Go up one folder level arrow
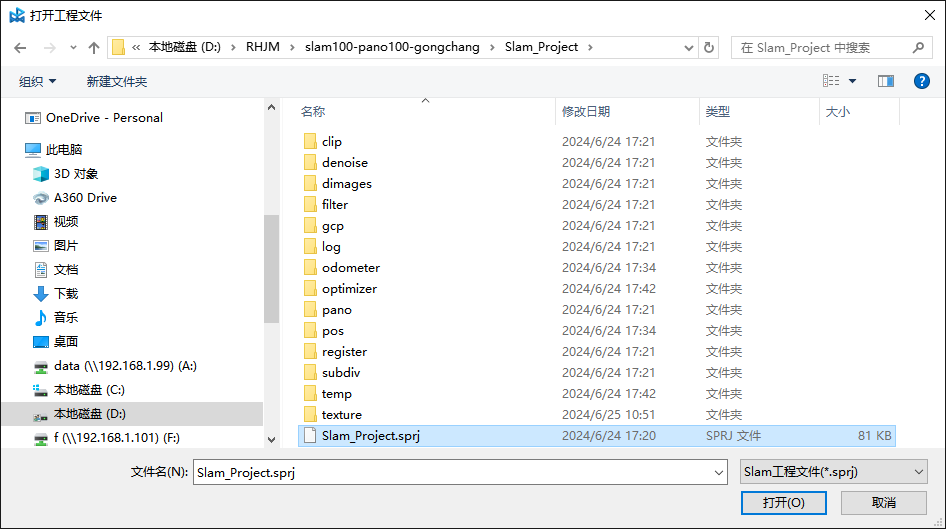946x529 pixels. coord(94,47)
